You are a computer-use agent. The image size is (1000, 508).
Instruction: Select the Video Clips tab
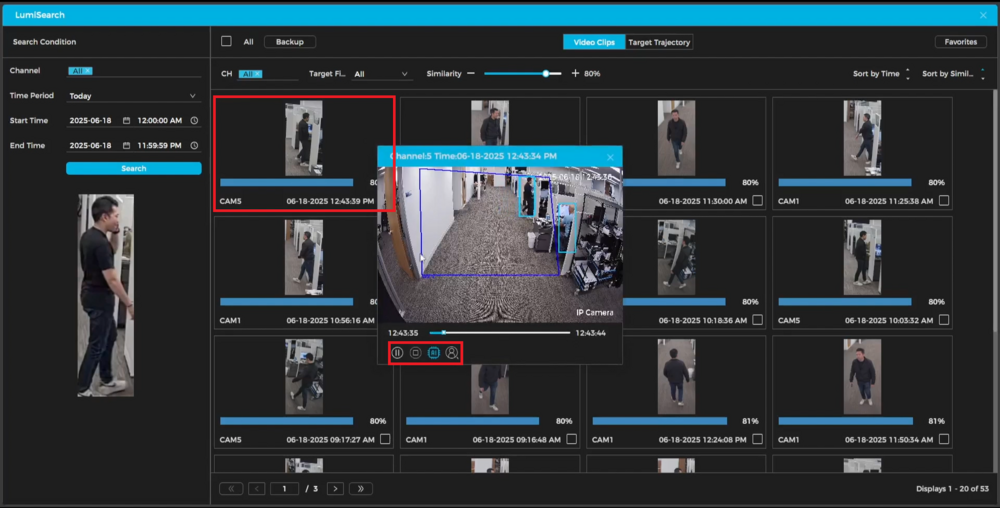(x=594, y=42)
